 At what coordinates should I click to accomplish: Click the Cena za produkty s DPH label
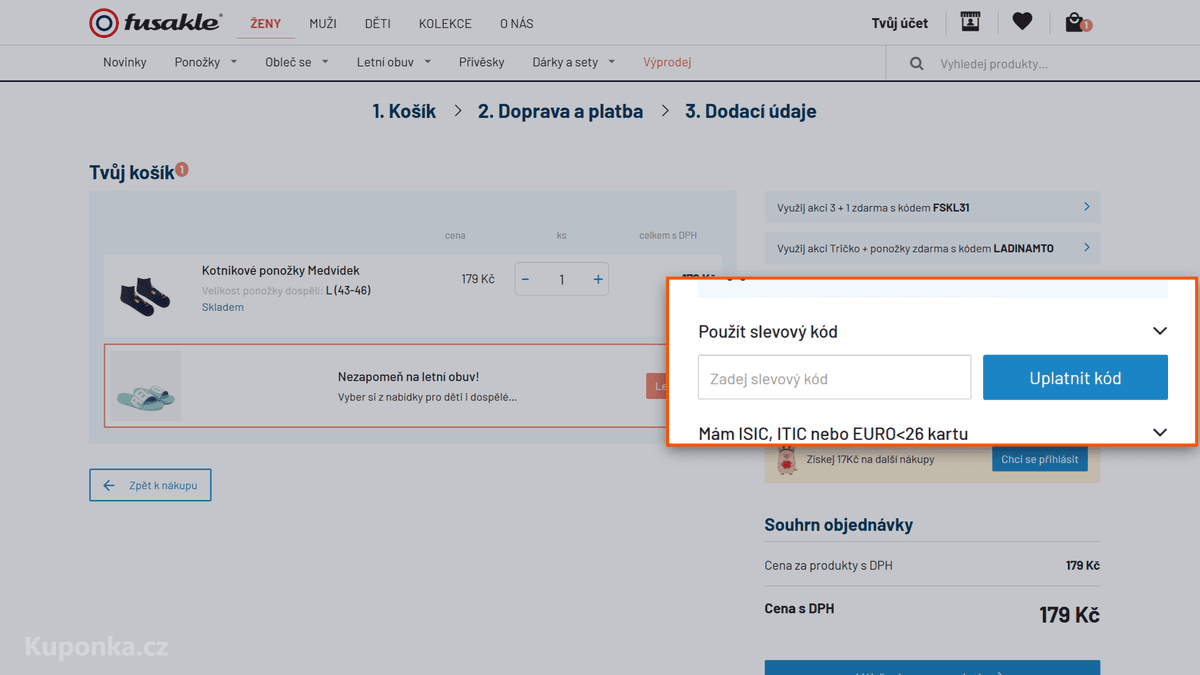[x=829, y=566]
